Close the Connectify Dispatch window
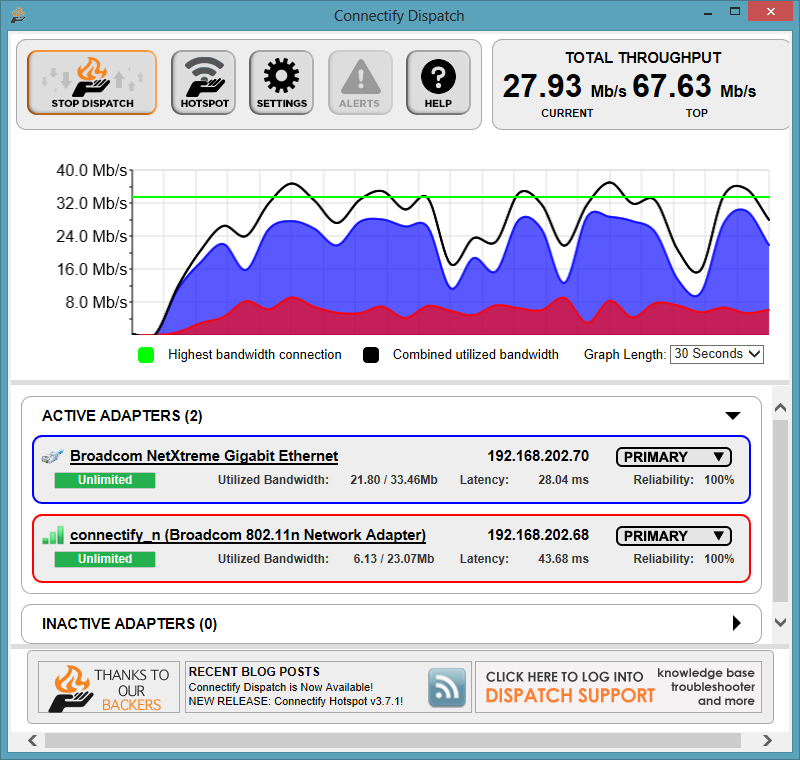Screen dimensions: 800x760 pos(770,11)
